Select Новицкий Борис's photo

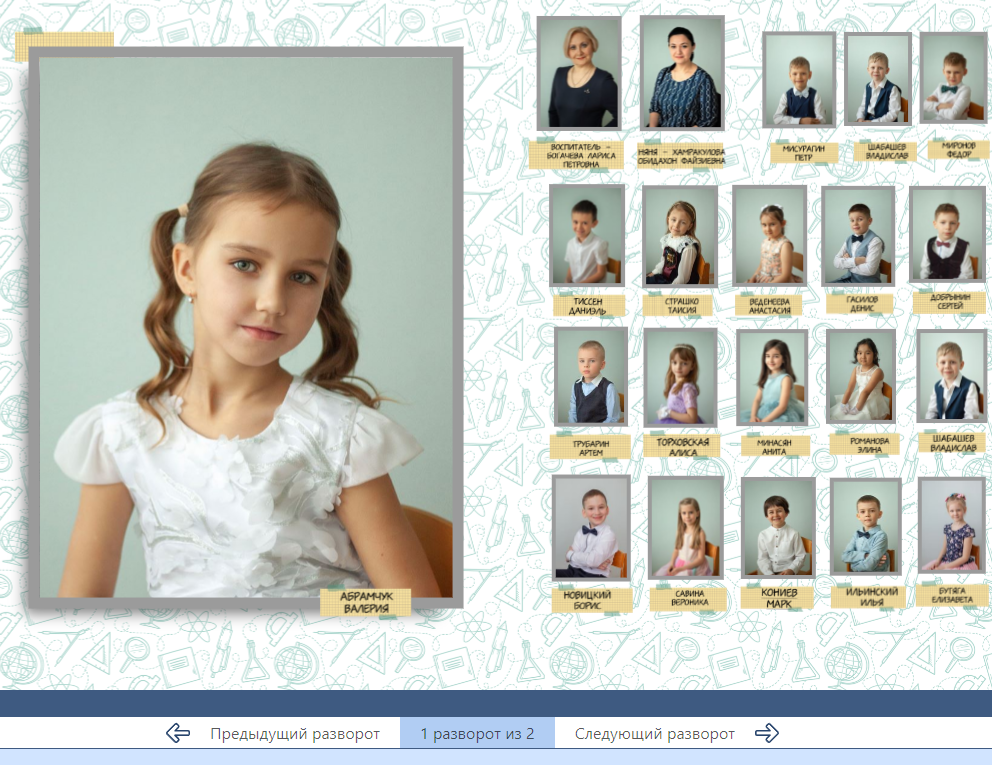tap(590, 527)
